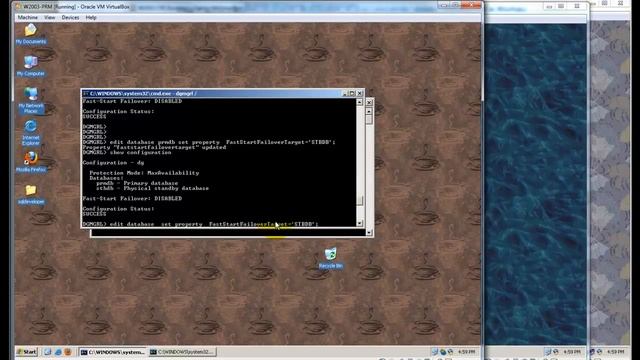Open the Devices menu in VirtualBox

[70, 18]
